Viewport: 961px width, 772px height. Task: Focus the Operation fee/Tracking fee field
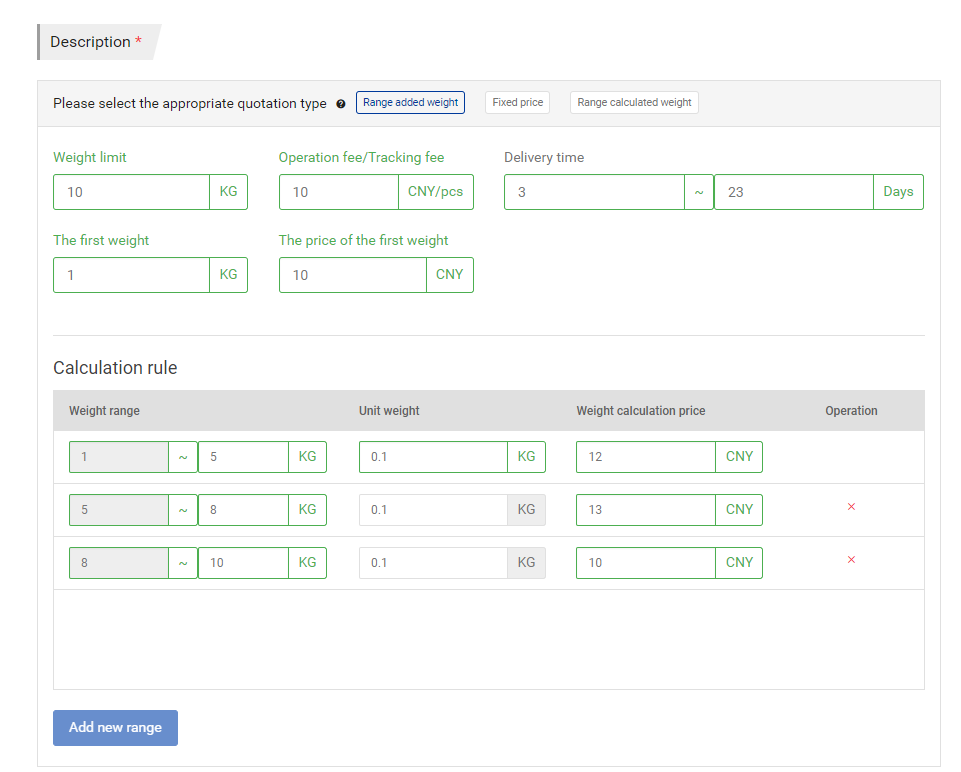point(338,192)
